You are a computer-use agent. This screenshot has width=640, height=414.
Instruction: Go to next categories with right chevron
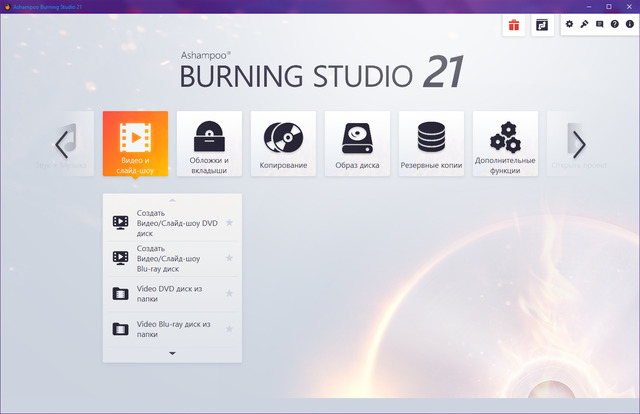579,144
